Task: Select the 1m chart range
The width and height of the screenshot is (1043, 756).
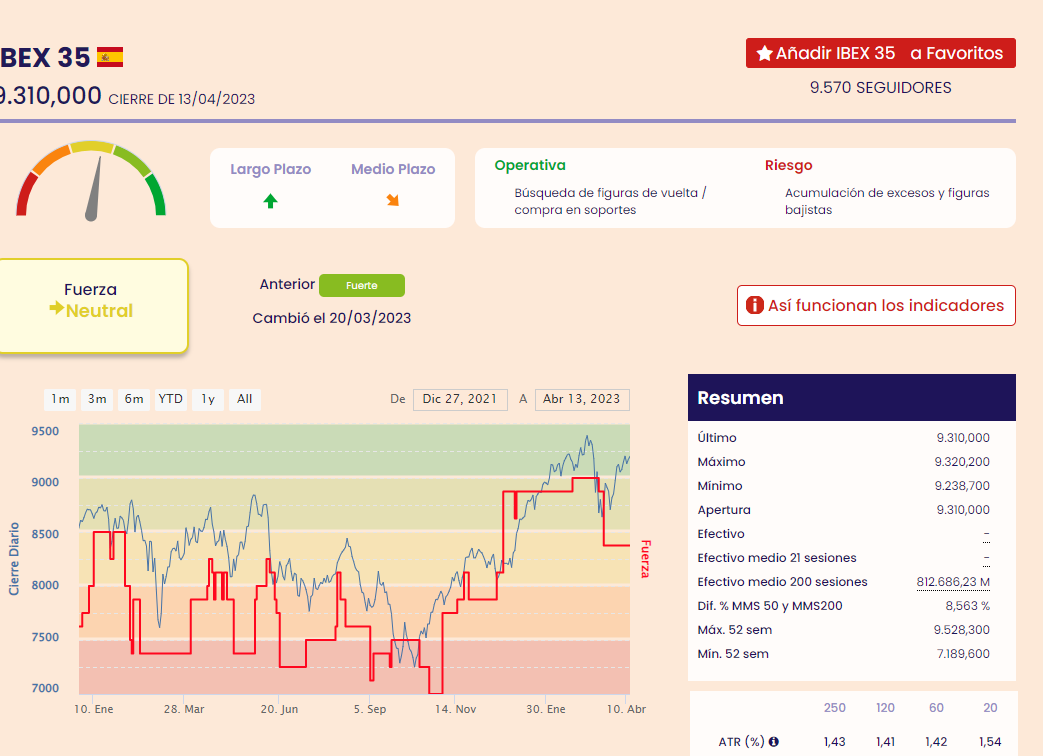Action: (x=61, y=399)
